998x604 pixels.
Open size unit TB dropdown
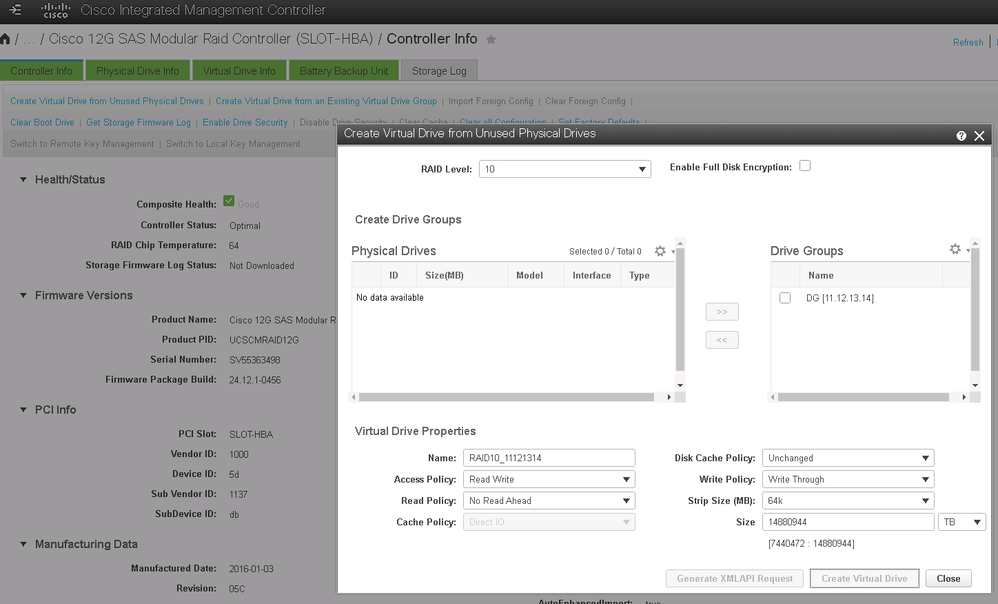tap(962, 522)
